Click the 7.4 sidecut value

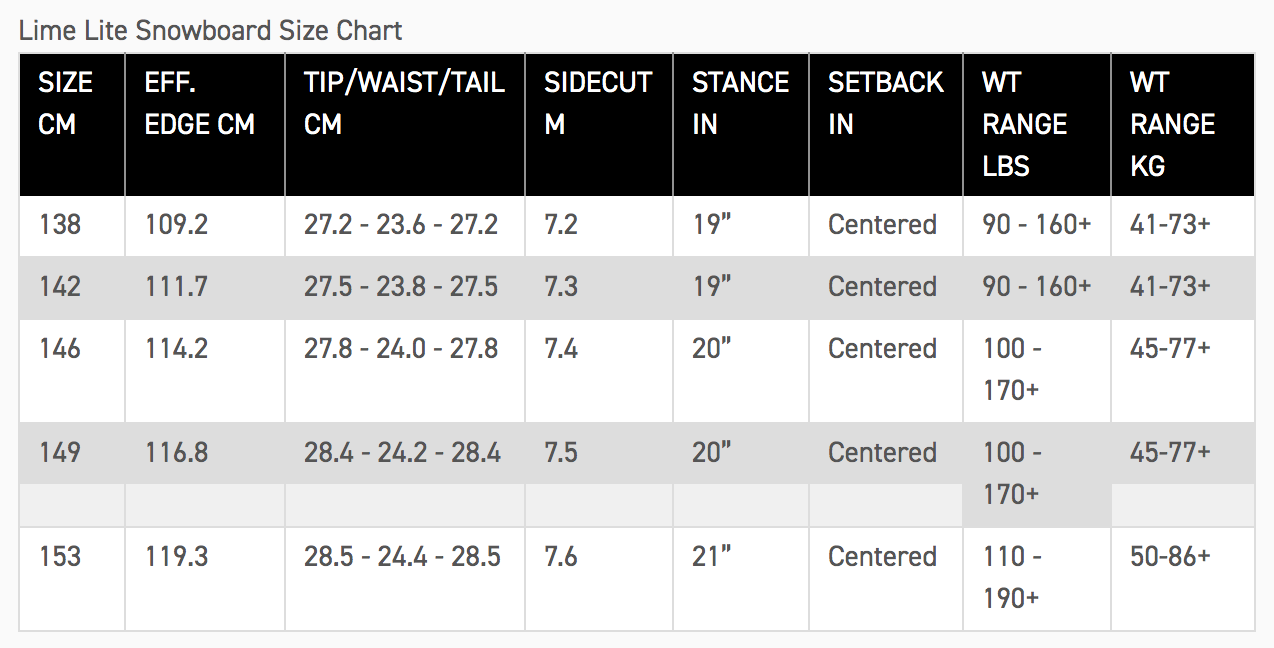pos(561,349)
